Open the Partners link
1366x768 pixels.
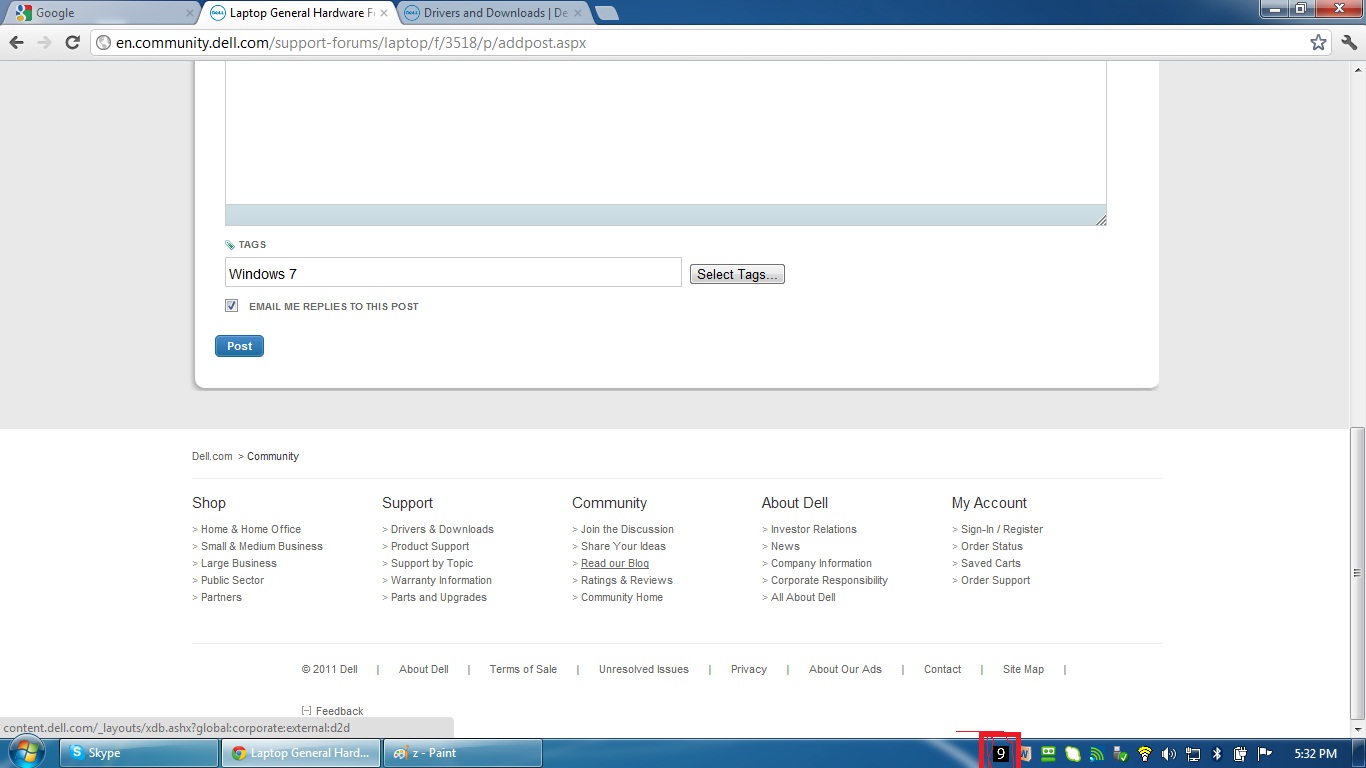pyautogui.click(x=221, y=597)
